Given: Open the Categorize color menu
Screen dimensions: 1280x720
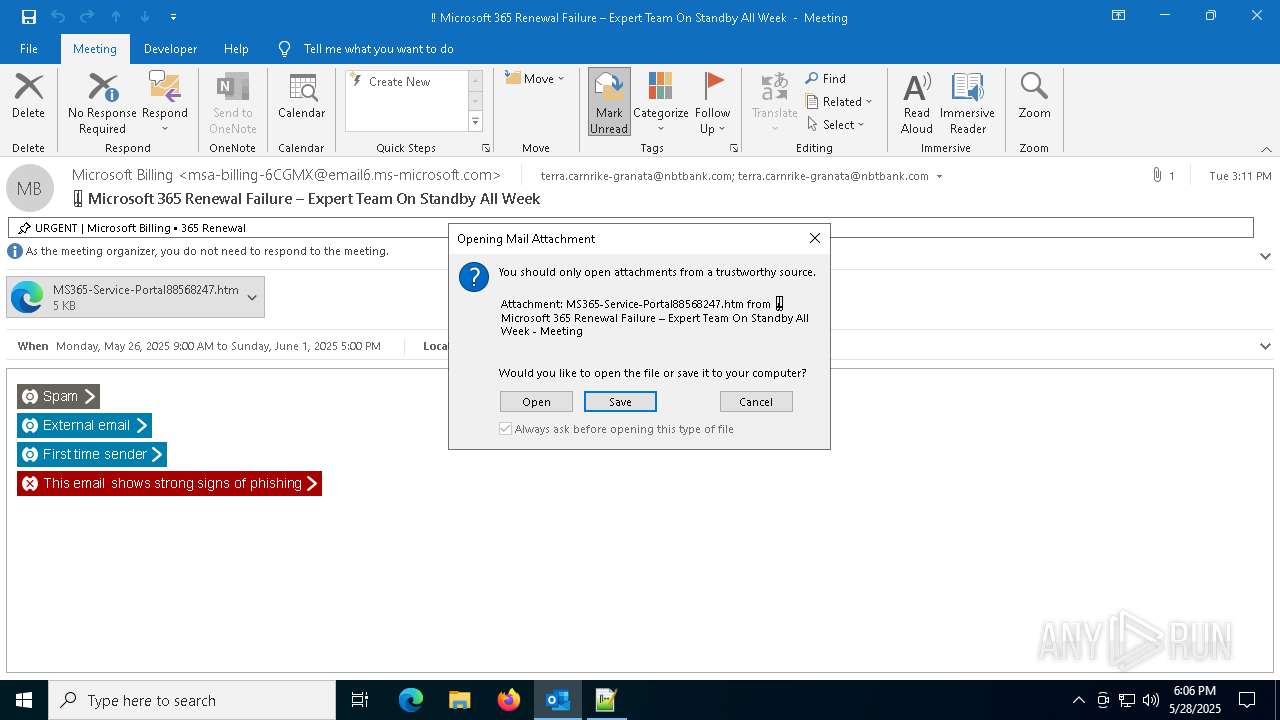Looking at the screenshot, I should click(660, 103).
